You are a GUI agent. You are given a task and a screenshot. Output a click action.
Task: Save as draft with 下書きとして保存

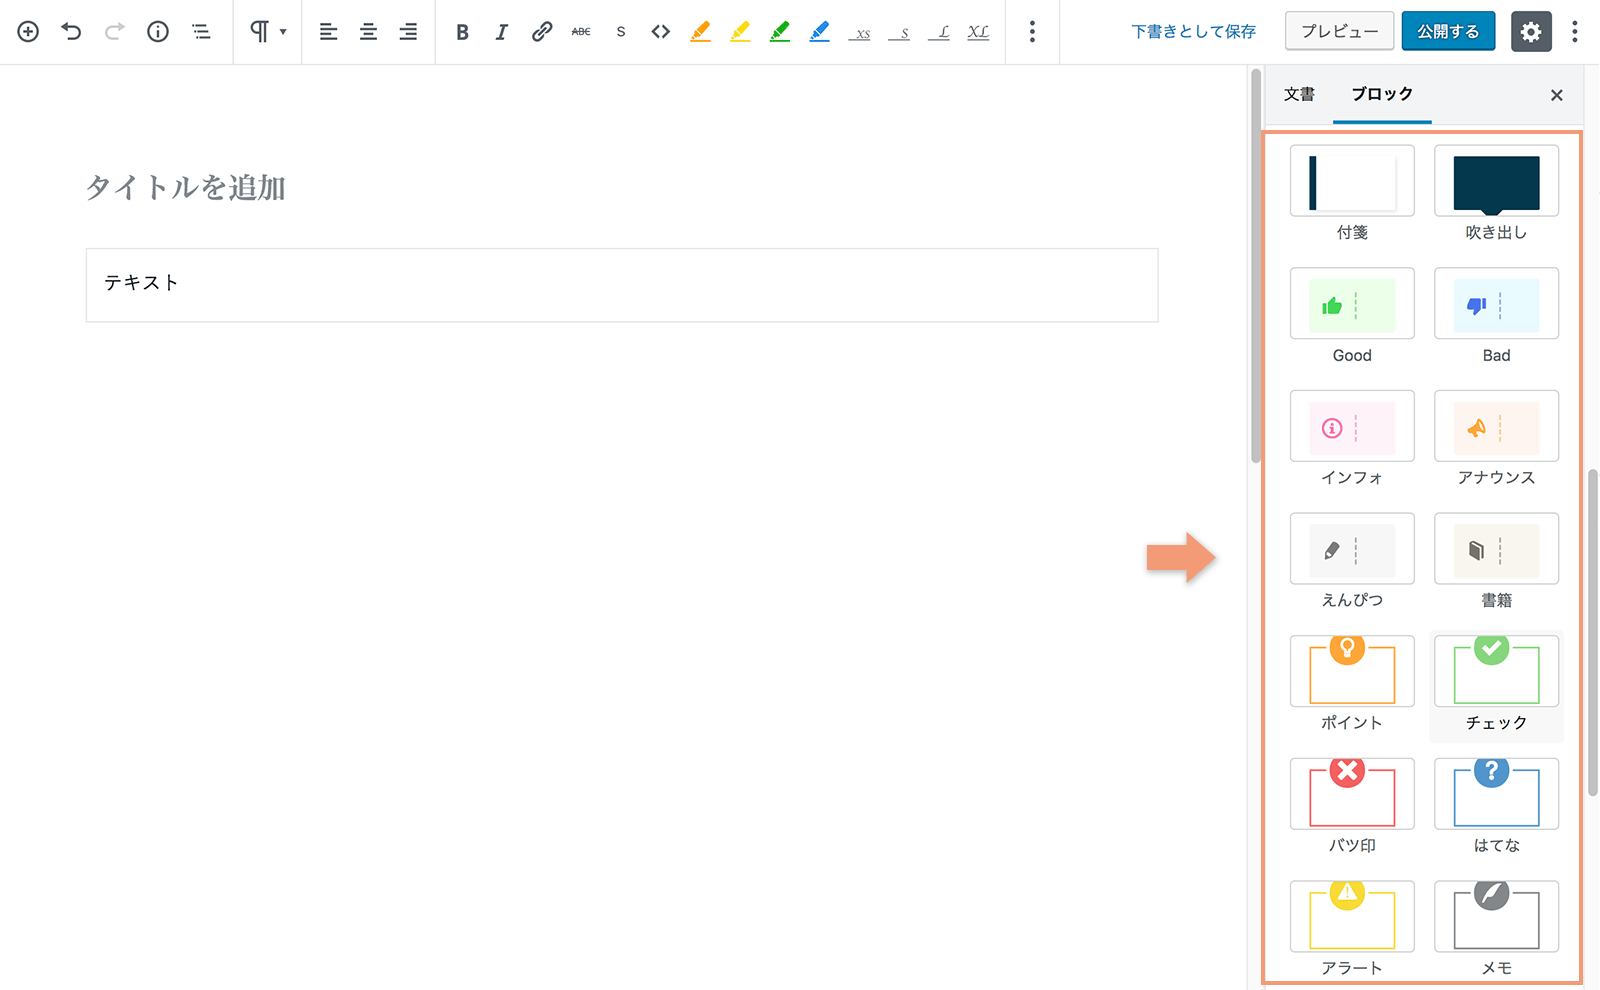(1194, 32)
